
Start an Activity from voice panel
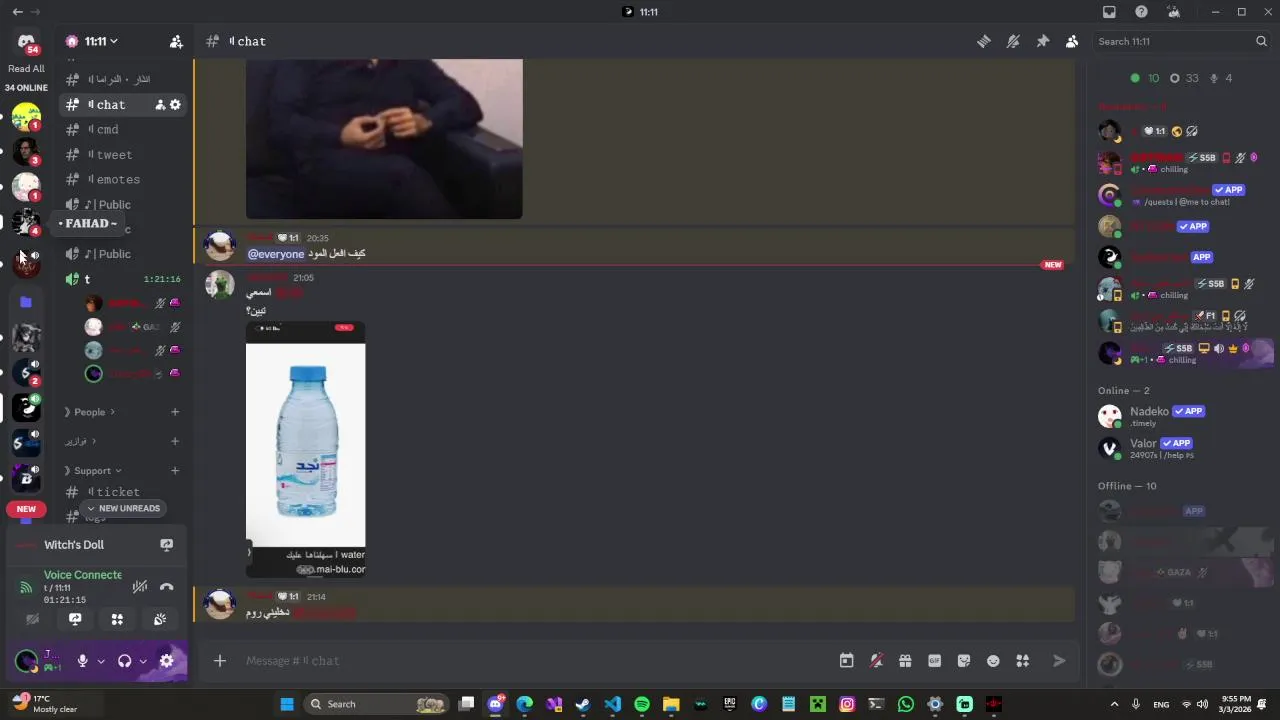coord(117,620)
